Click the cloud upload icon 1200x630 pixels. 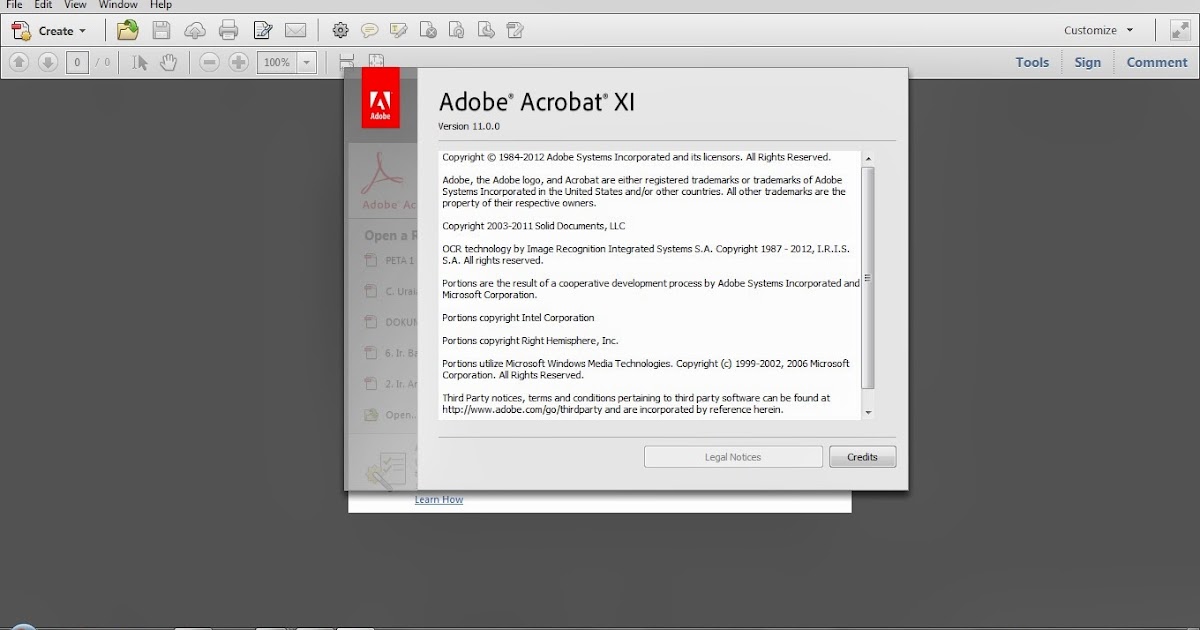tap(195, 30)
